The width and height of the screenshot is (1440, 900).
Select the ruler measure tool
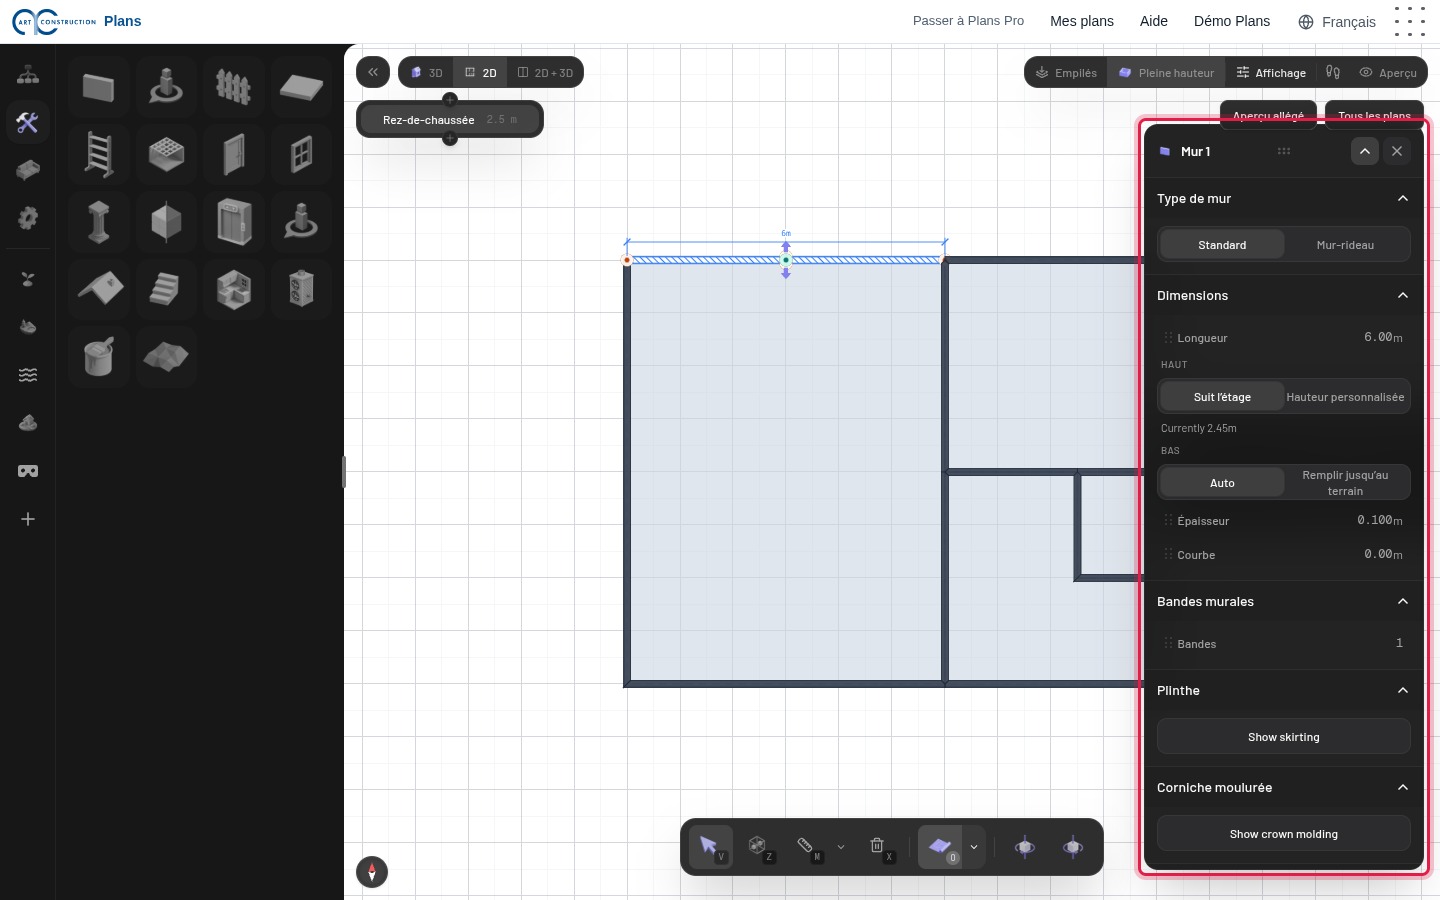(x=807, y=847)
